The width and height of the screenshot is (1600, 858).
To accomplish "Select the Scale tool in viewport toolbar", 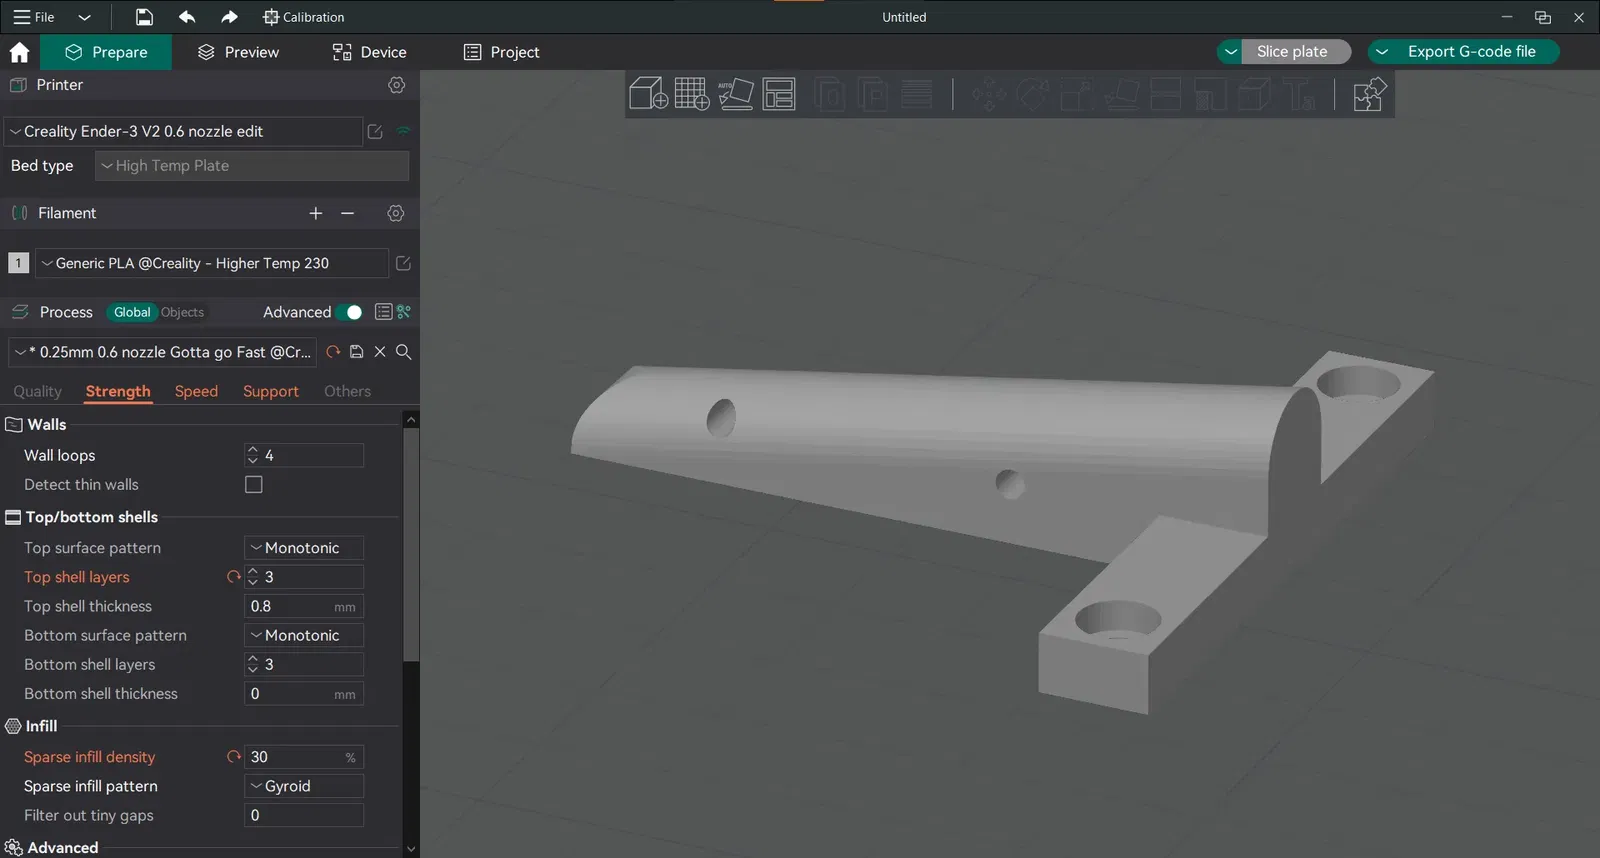I will point(1077,94).
